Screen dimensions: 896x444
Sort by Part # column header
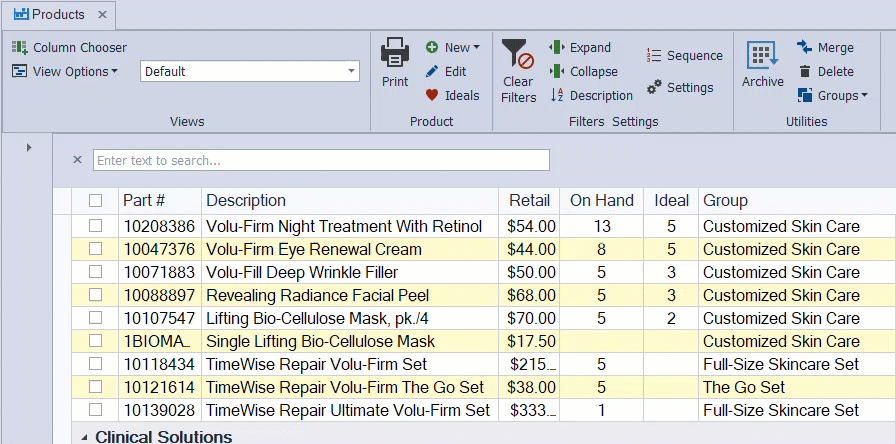(x=160, y=201)
